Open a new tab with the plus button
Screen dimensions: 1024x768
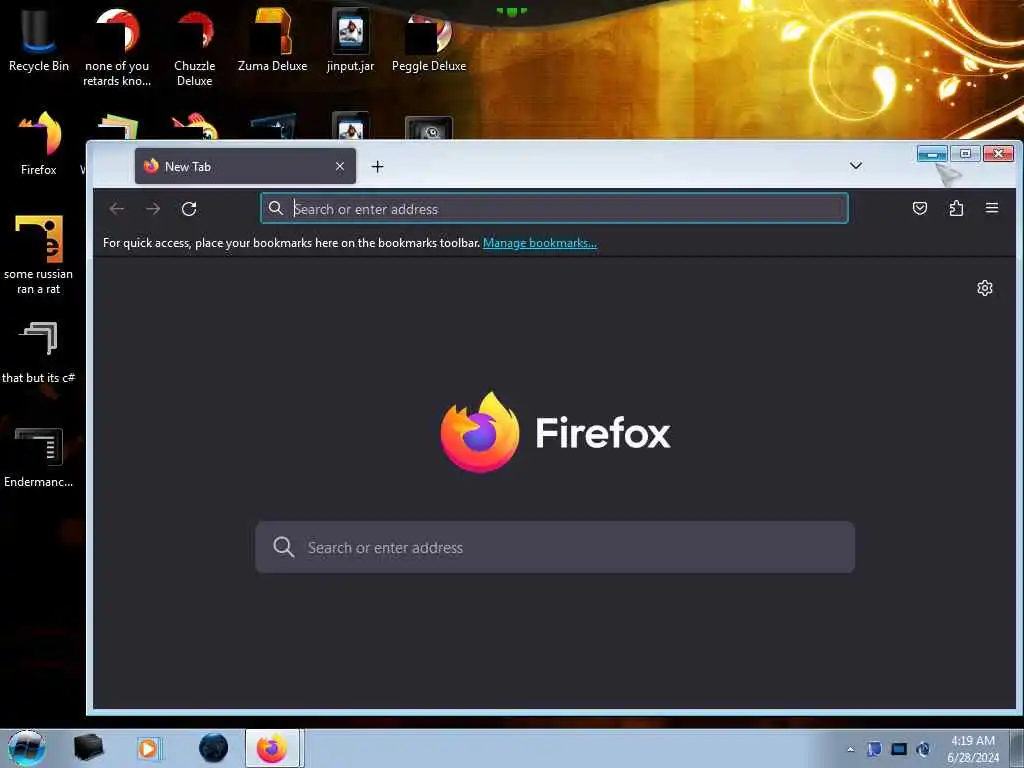tap(377, 167)
